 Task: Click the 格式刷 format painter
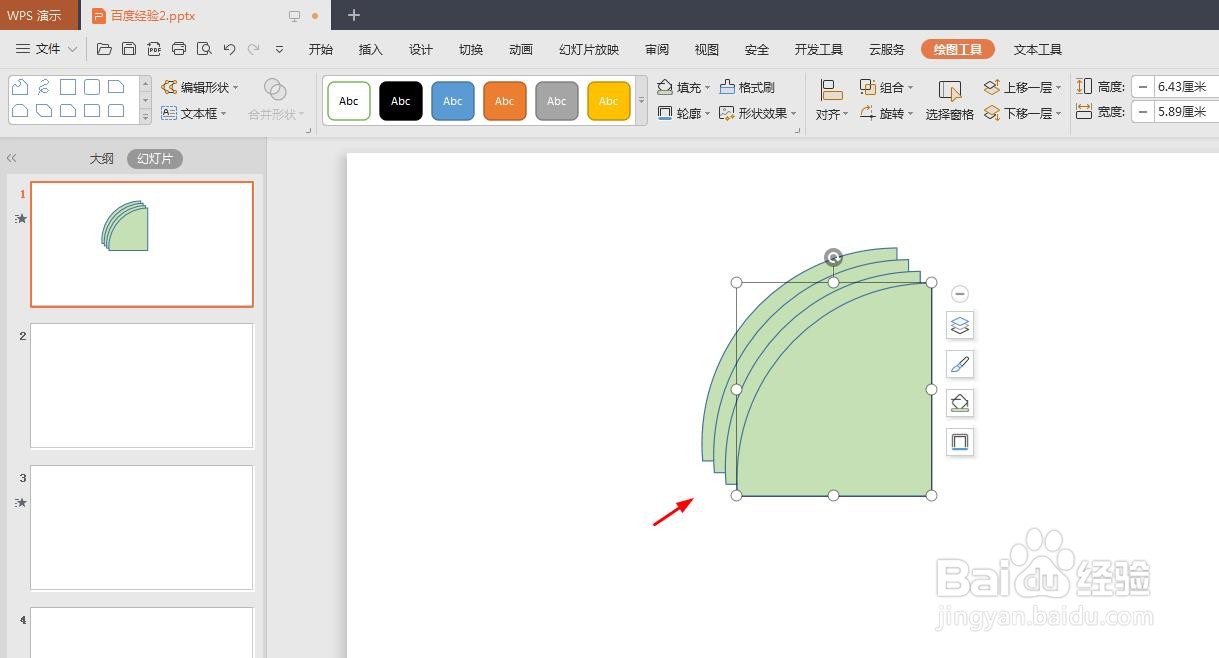(x=748, y=88)
